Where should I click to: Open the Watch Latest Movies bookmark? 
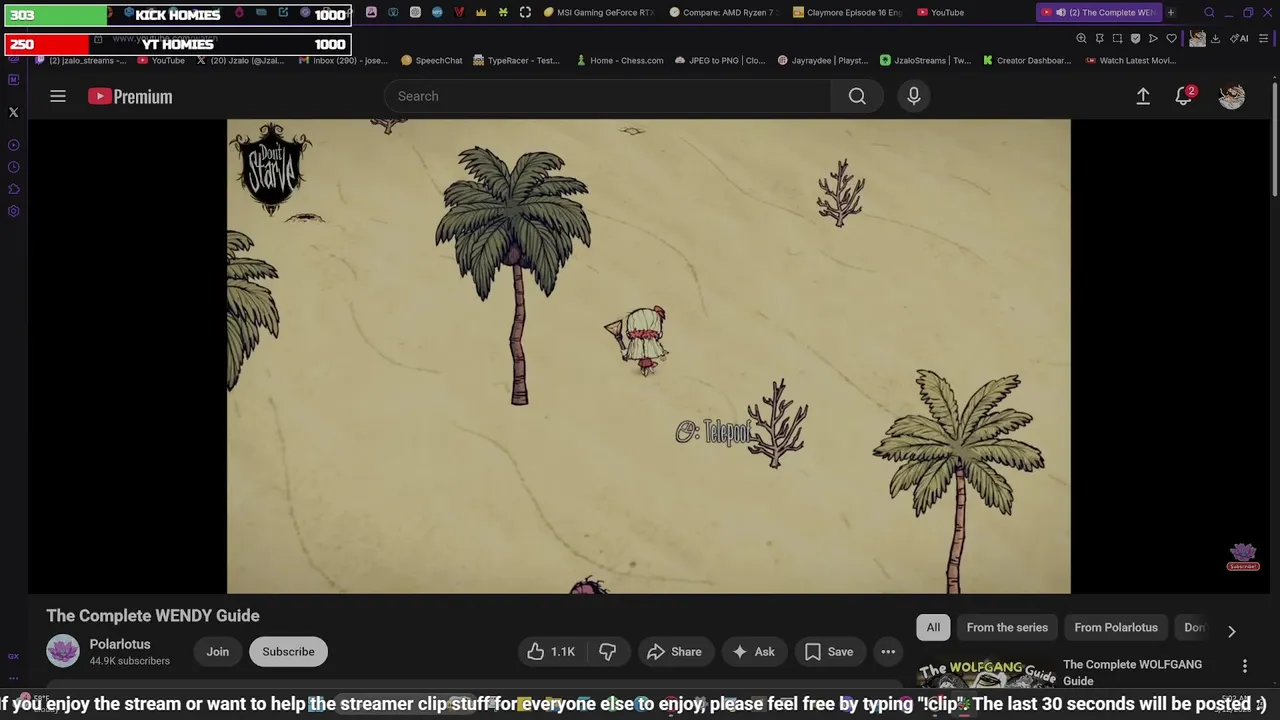pos(1130,60)
